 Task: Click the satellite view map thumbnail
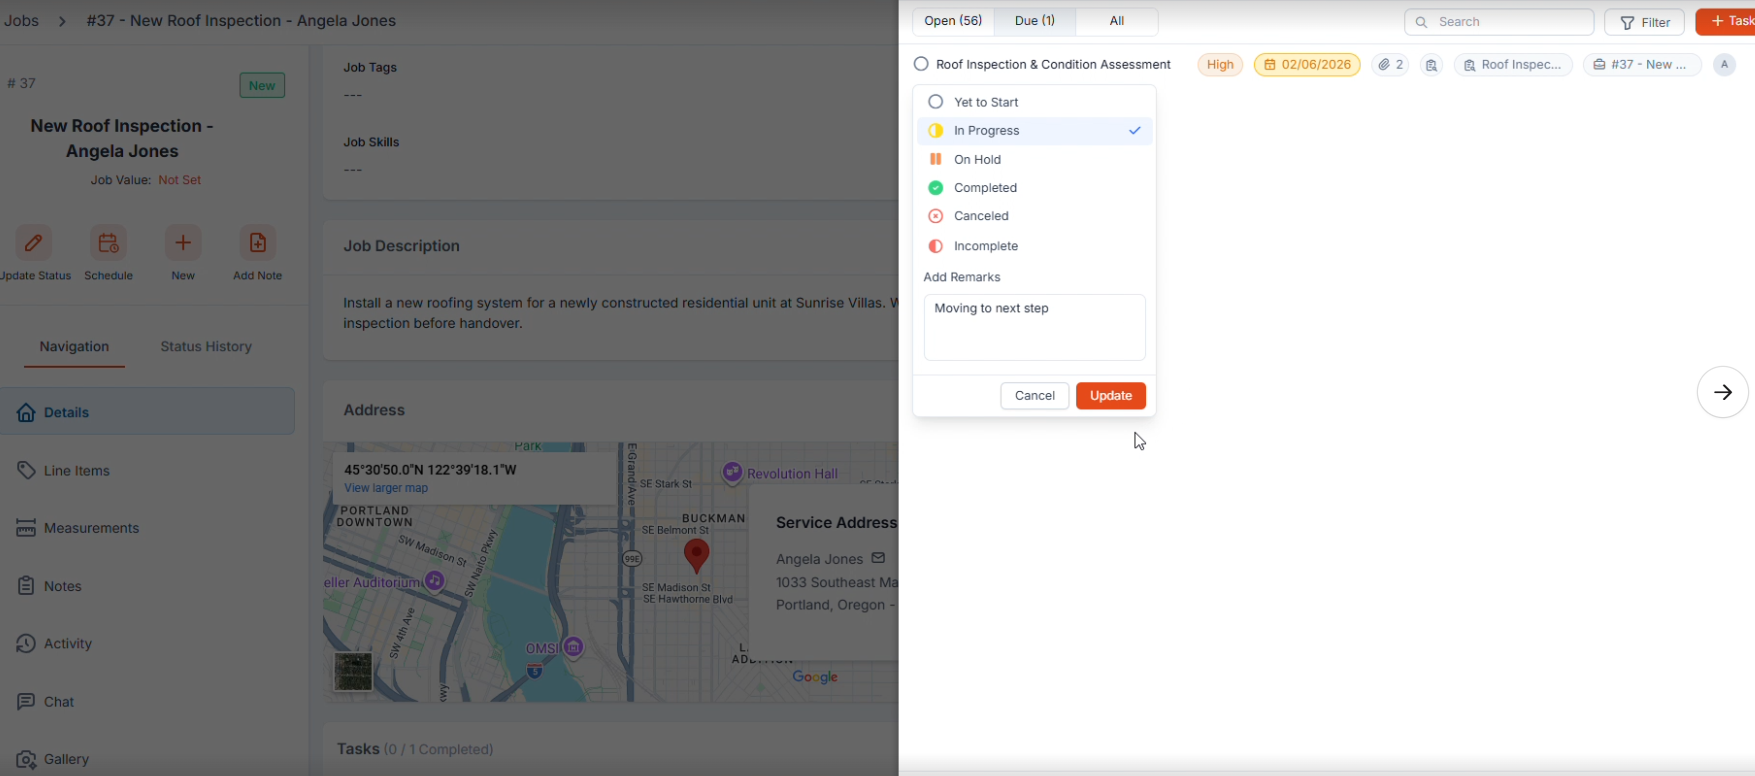click(353, 671)
